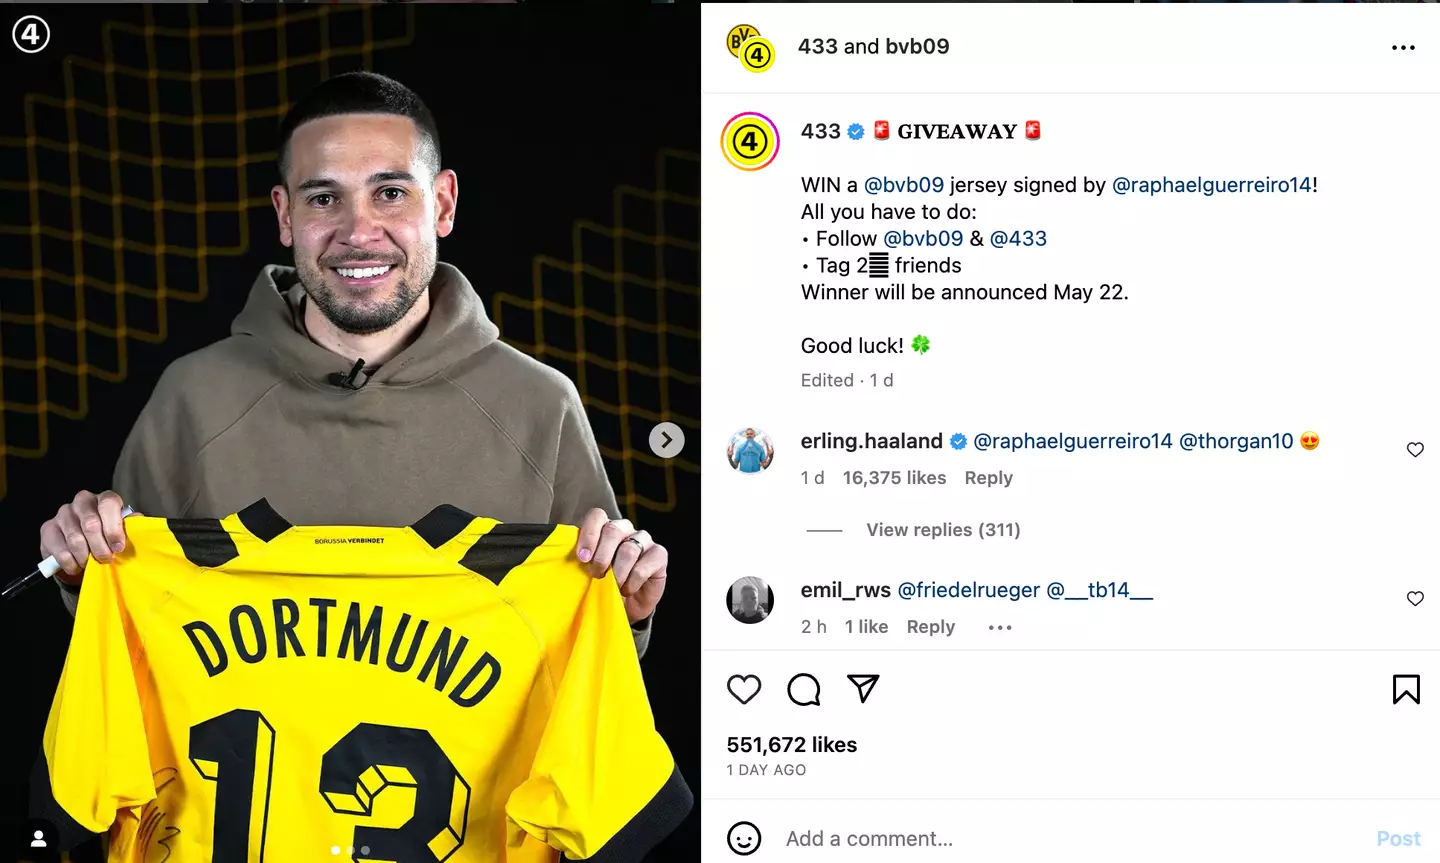Go to next photo with arrow
1440x863 pixels.
point(666,440)
